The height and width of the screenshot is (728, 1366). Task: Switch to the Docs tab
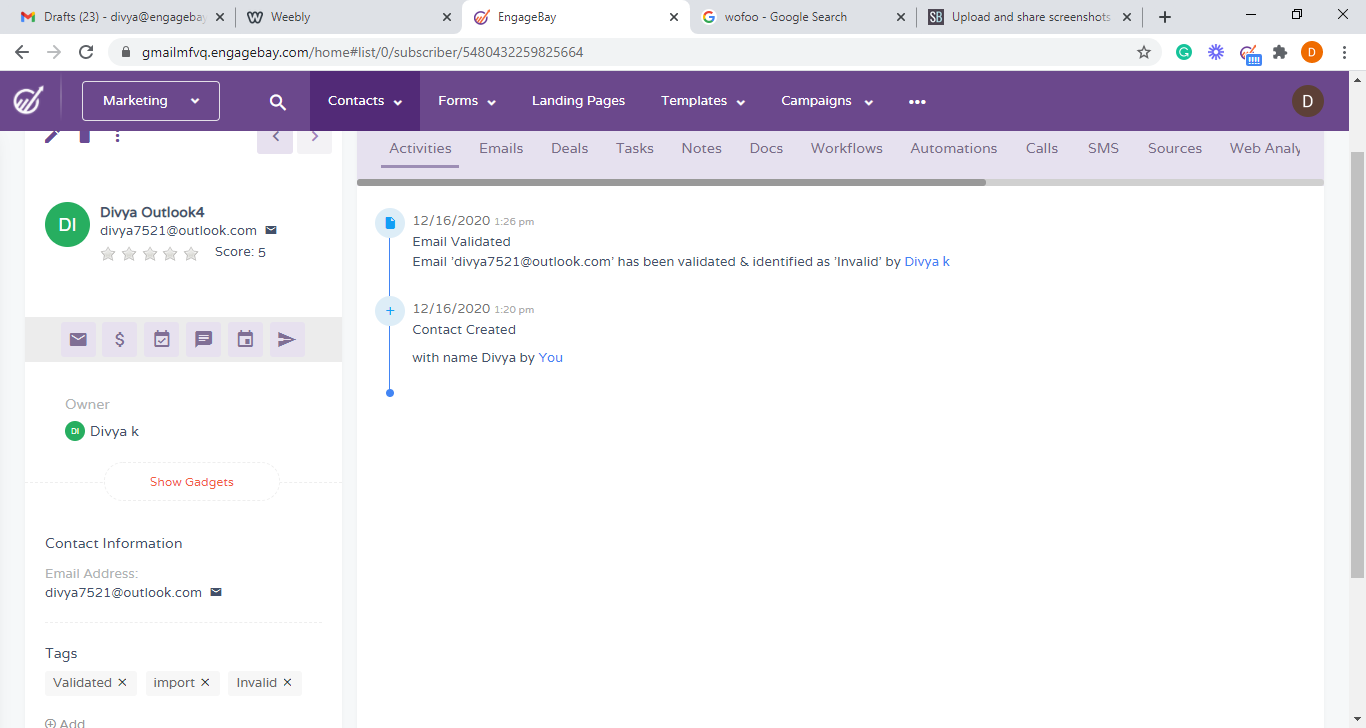tap(766, 148)
